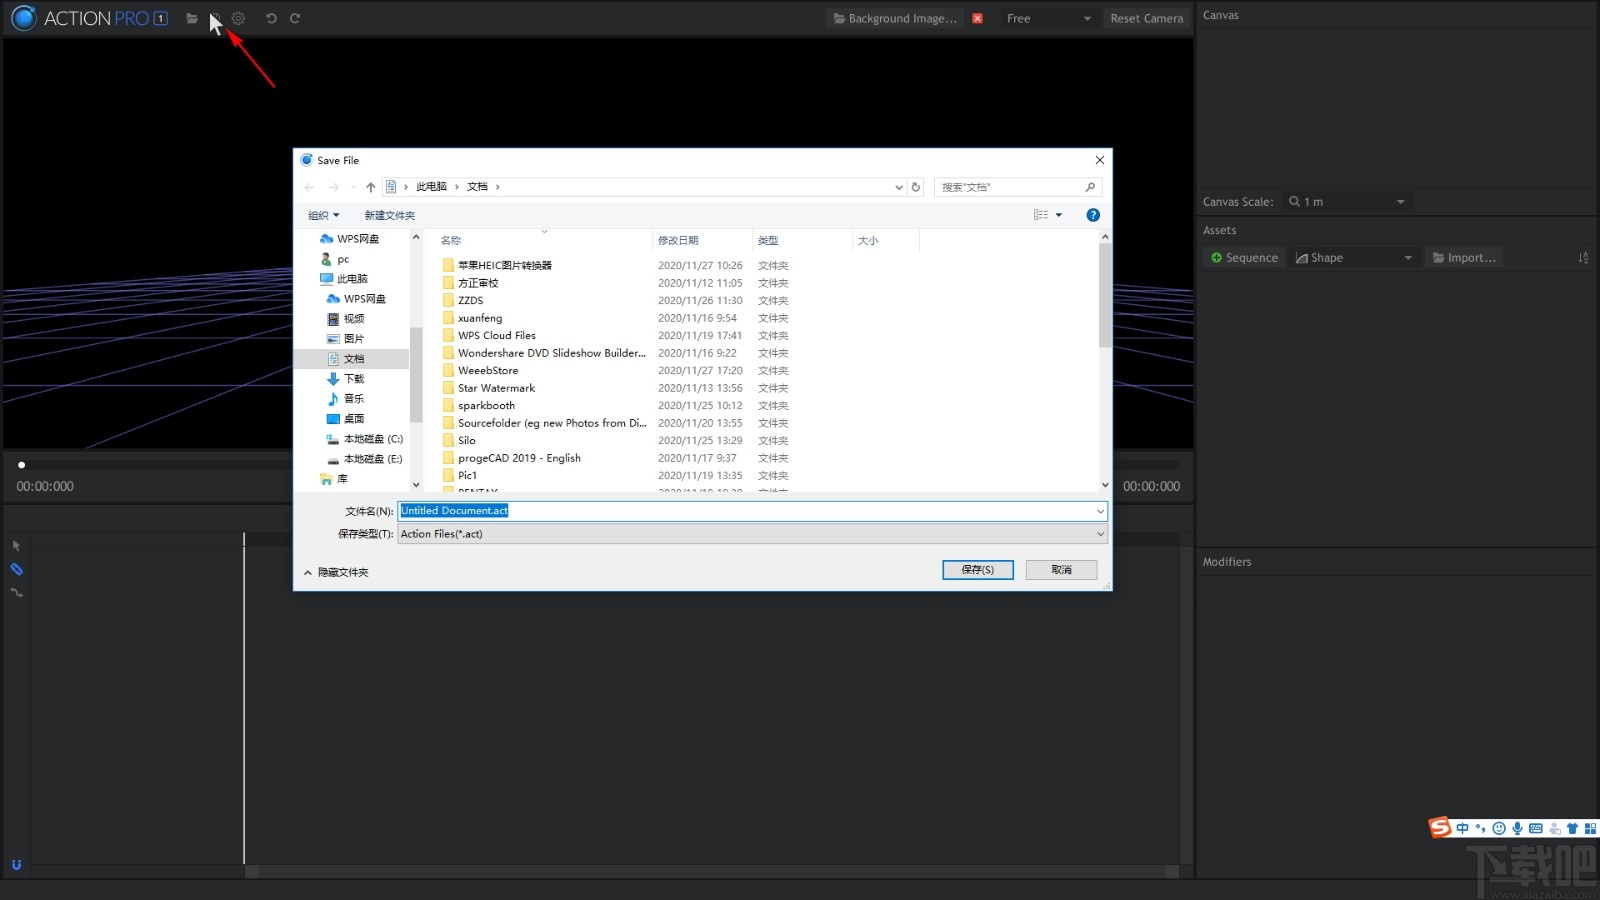Click the Undo icon in the toolbar
1600x900 pixels.
270,18
